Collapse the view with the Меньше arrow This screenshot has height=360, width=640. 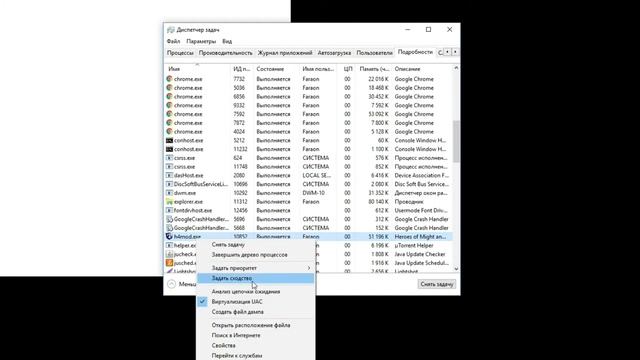[x=171, y=284]
